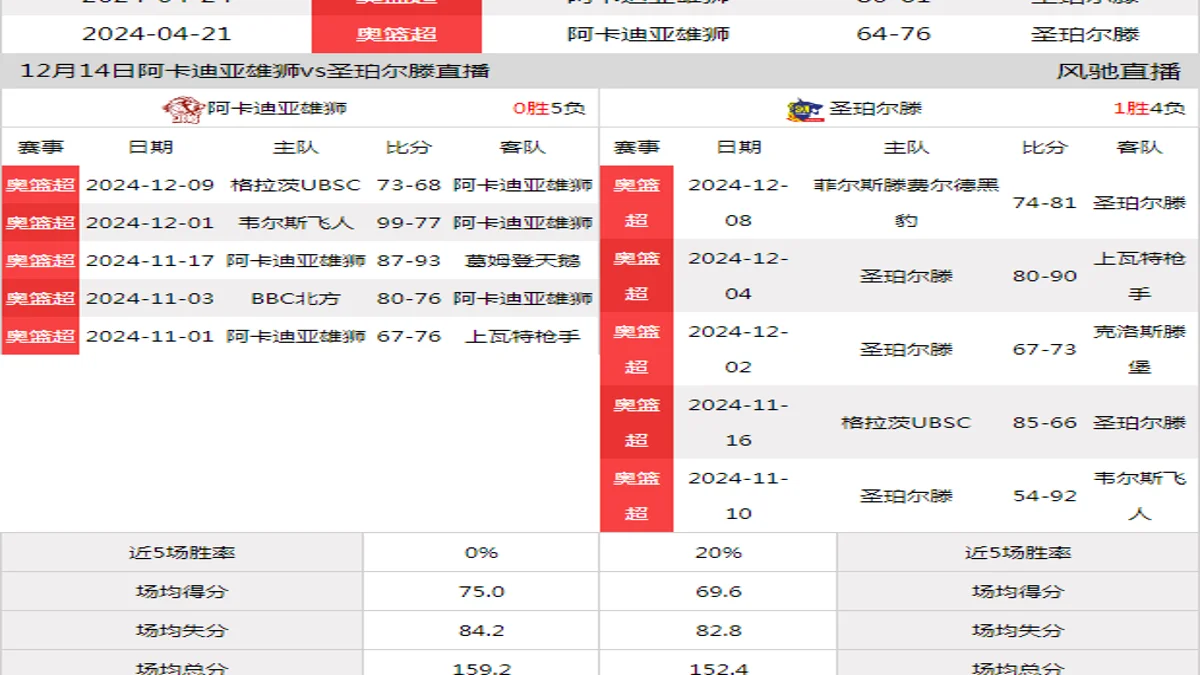Click score 80-90
1200x675 pixels.
[1045, 276]
